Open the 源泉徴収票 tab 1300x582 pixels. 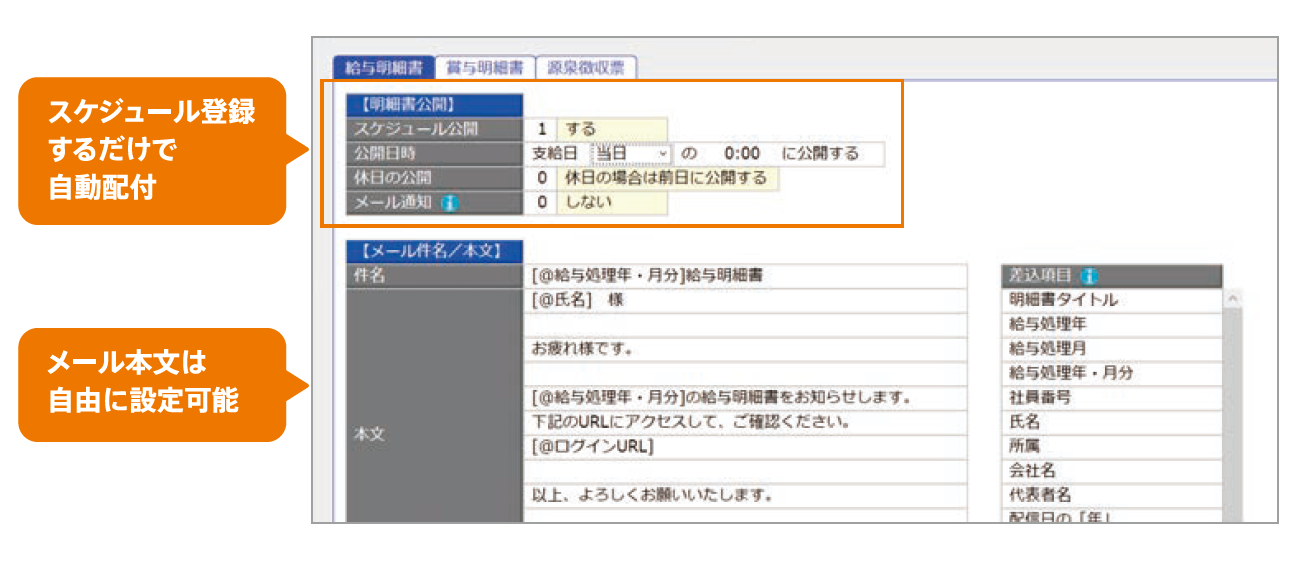pos(586,68)
